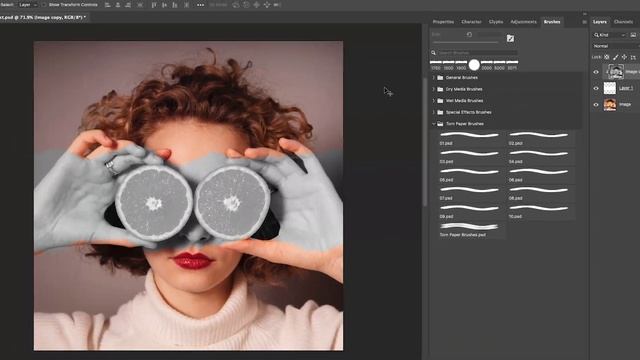Image resolution: width=640 pixels, height=360 pixels.
Task: Toggle Lock position icon
Action: point(624,57)
